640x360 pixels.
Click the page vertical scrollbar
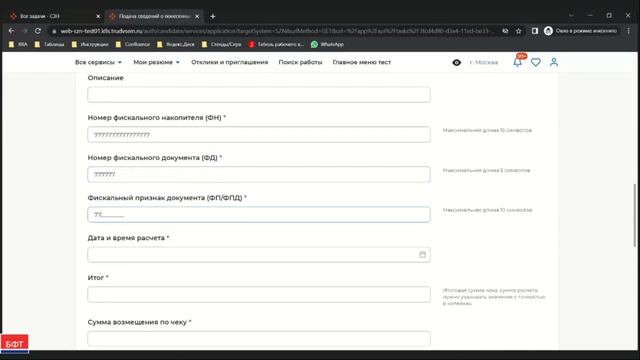[634, 215]
